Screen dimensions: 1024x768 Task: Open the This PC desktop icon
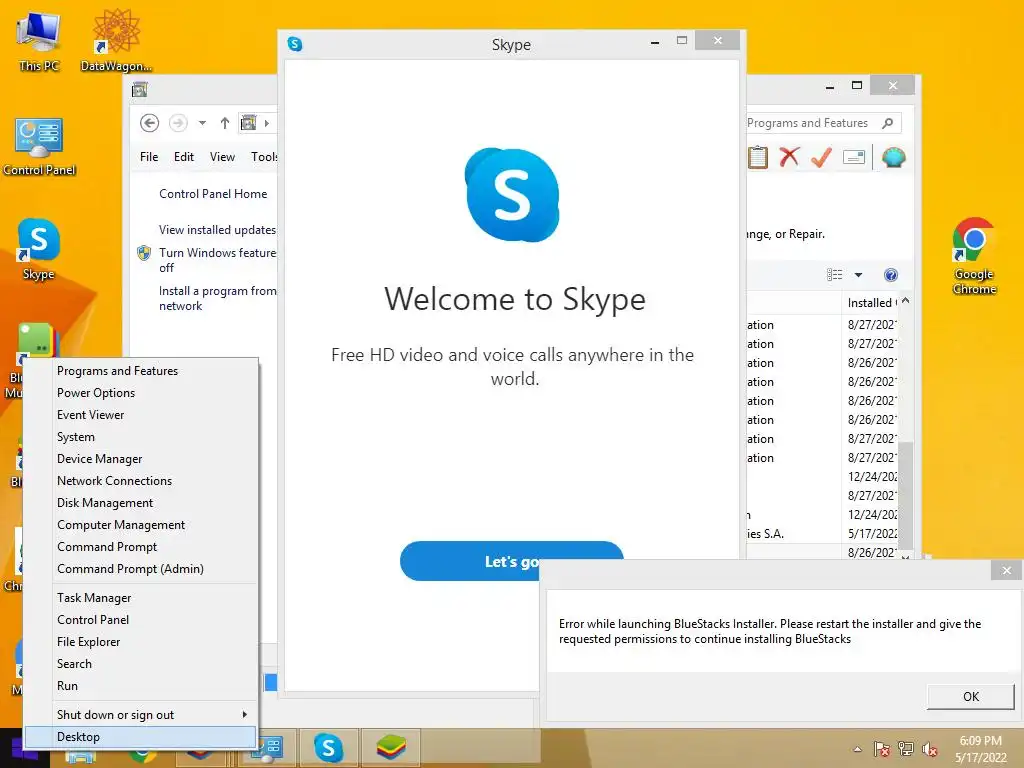(x=39, y=41)
